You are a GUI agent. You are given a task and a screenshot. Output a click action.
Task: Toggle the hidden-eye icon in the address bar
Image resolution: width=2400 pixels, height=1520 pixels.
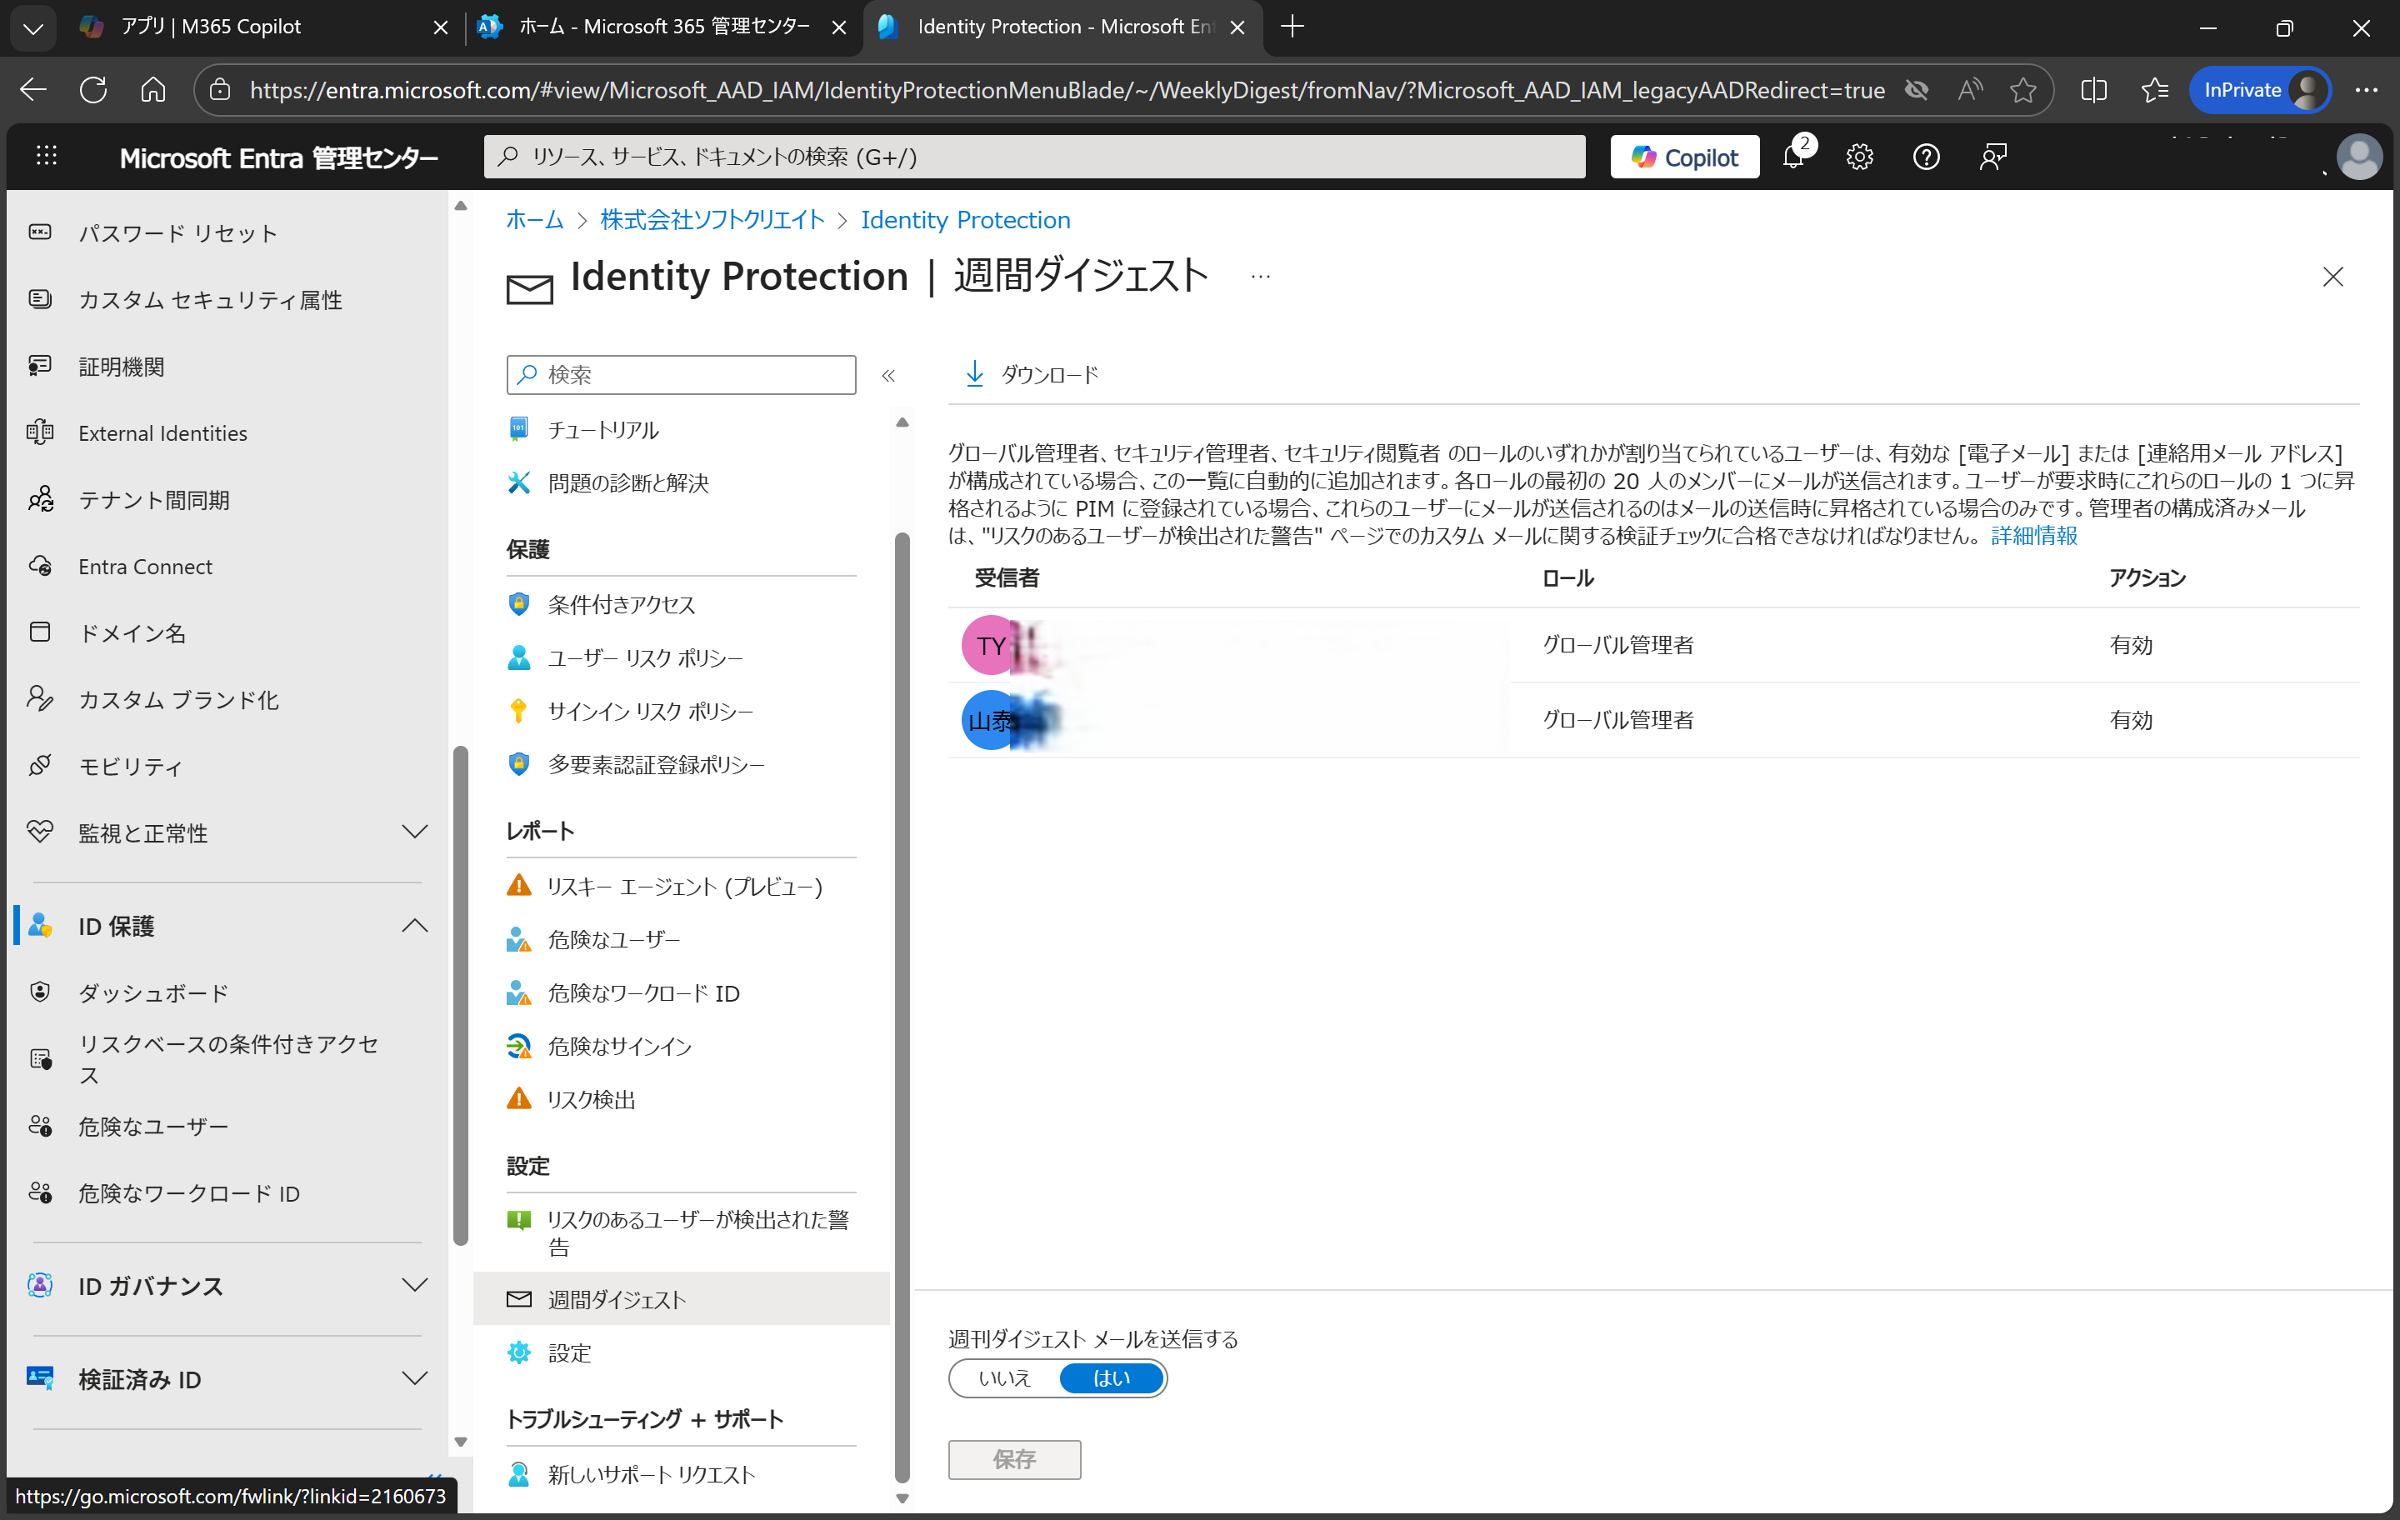[x=1917, y=90]
